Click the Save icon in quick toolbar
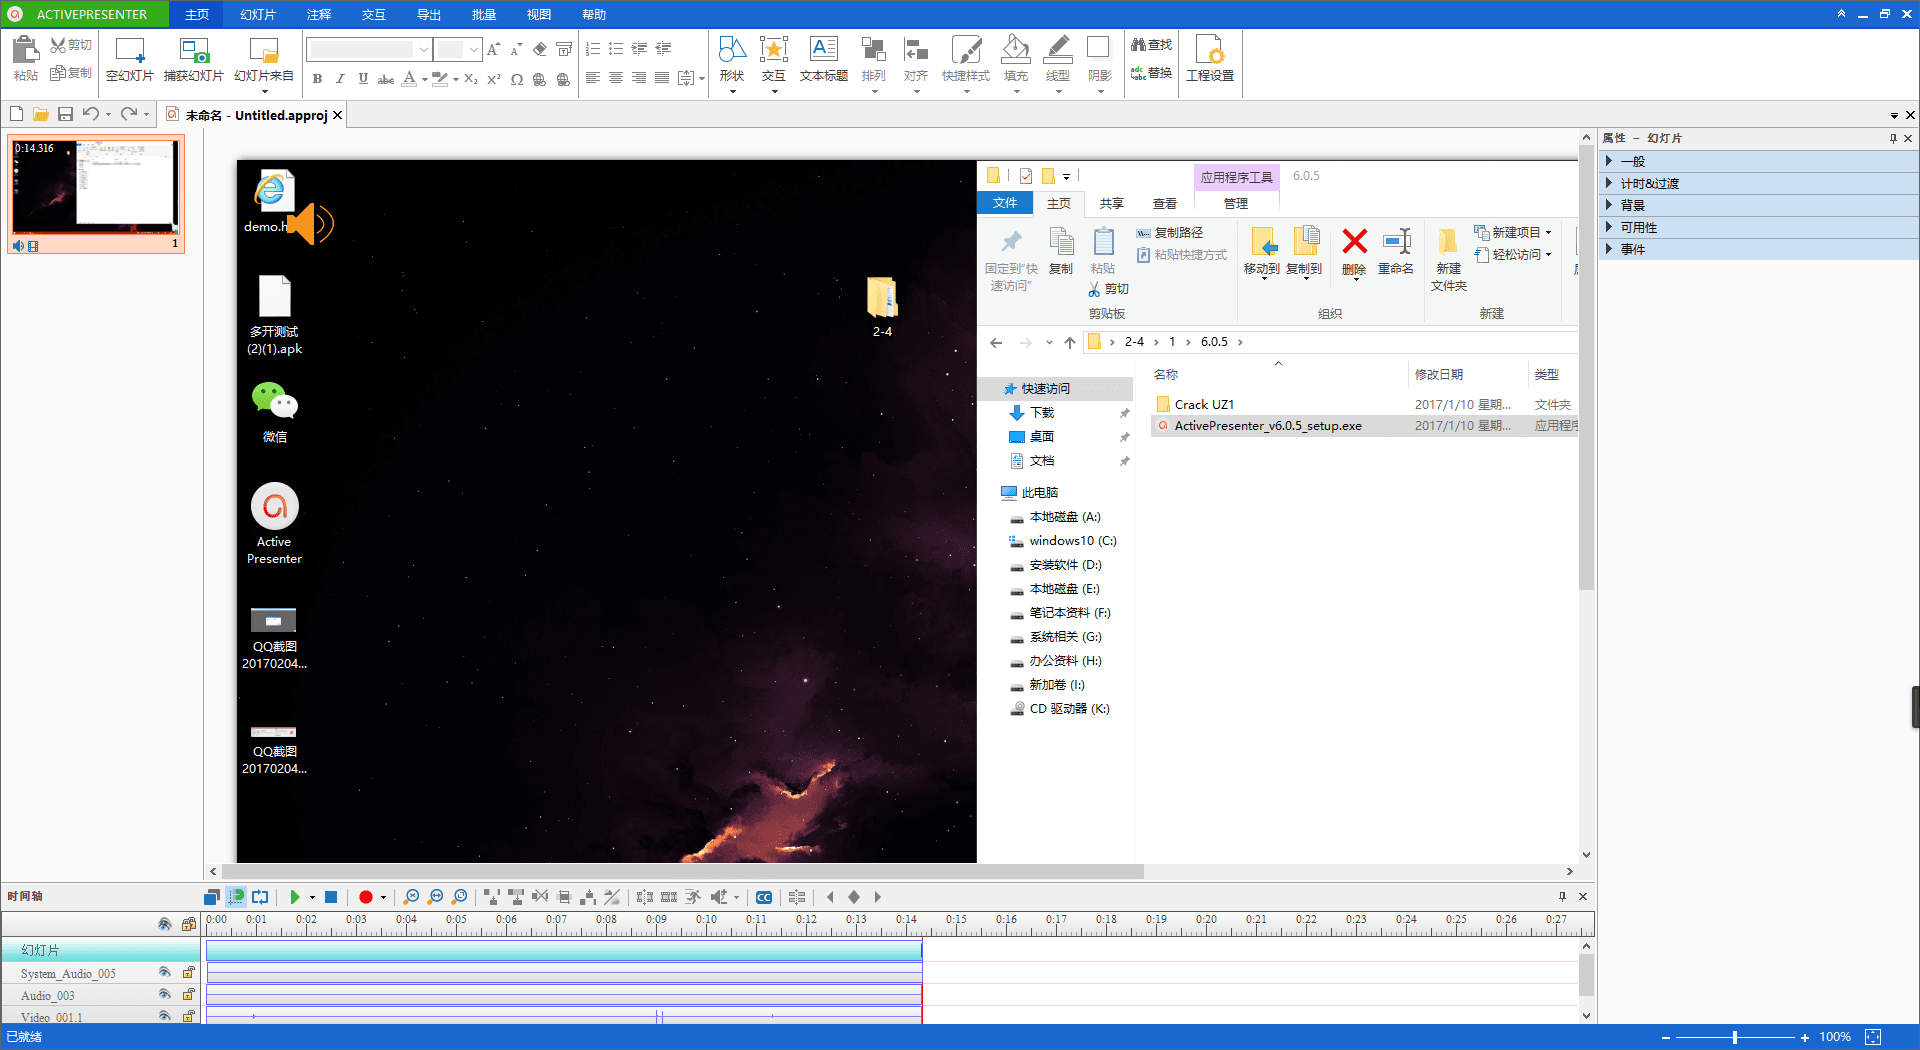 (65, 114)
